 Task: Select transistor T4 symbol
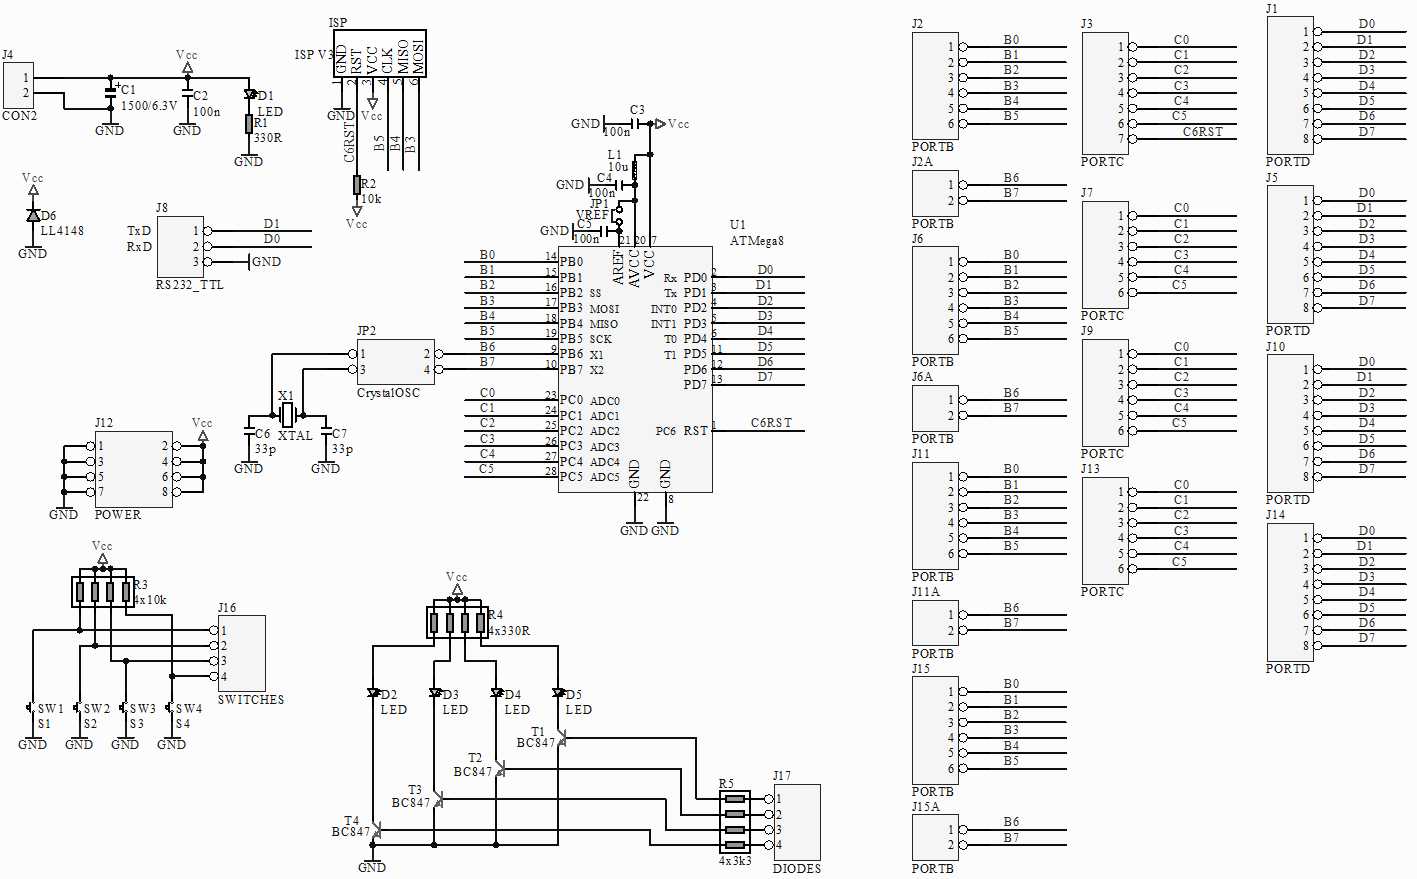[375, 829]
